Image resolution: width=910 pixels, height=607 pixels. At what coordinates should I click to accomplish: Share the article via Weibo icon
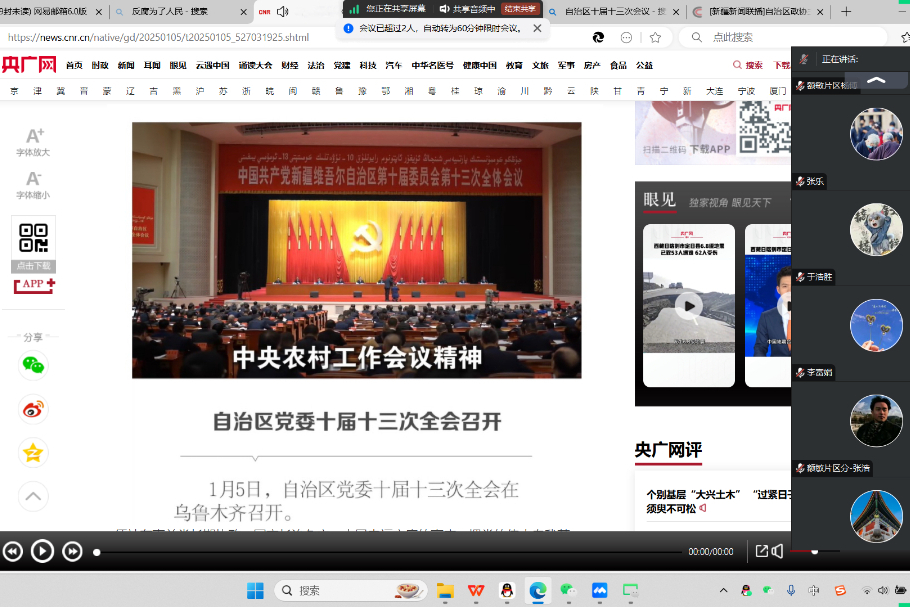pos(33,409)
